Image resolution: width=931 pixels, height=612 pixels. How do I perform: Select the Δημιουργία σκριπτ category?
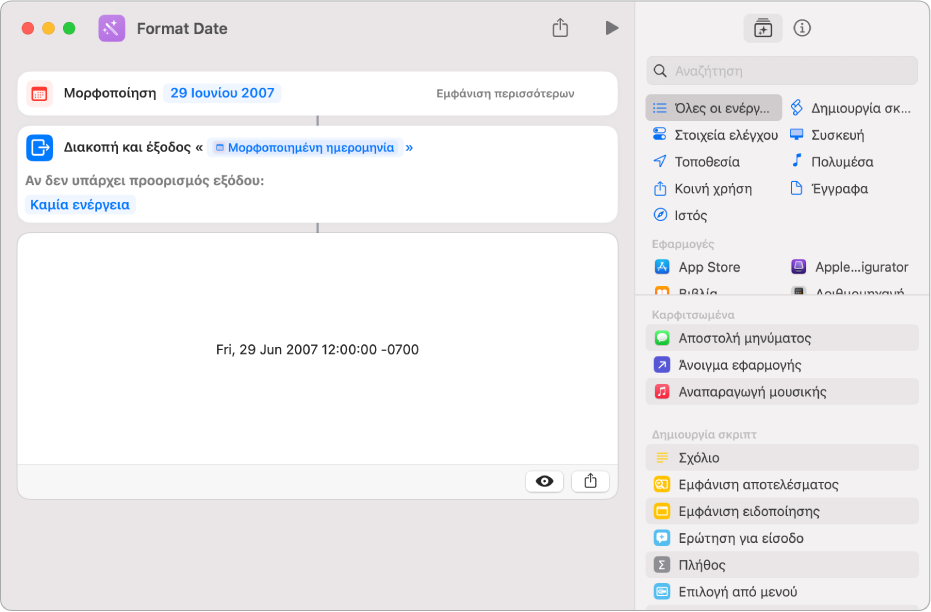click(850, 108)
